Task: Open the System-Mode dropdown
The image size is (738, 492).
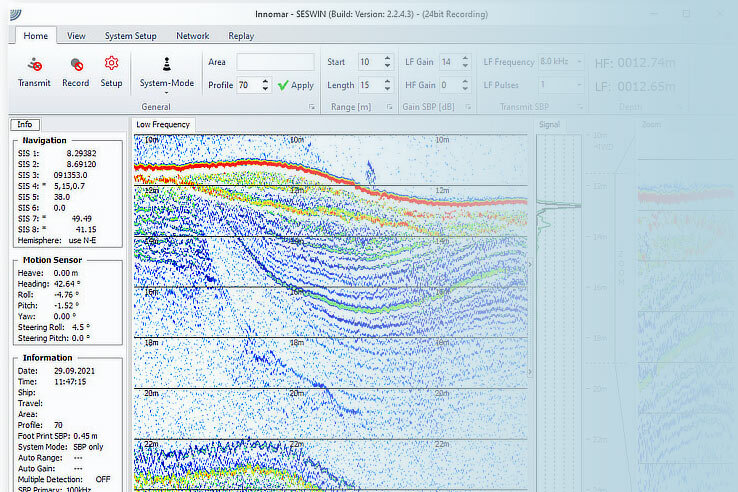Action: click(x=167, y=75)
